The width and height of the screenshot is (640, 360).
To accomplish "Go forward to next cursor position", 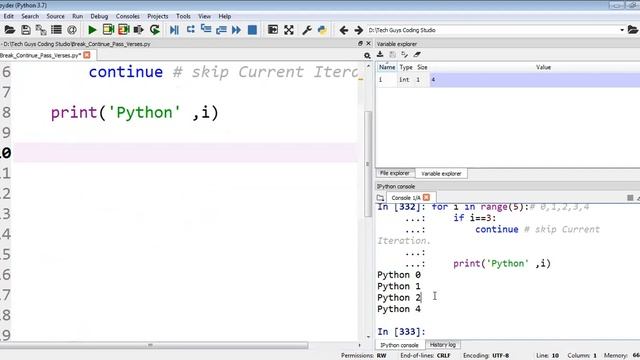I will pyautogui.click(x=358, y=30).
